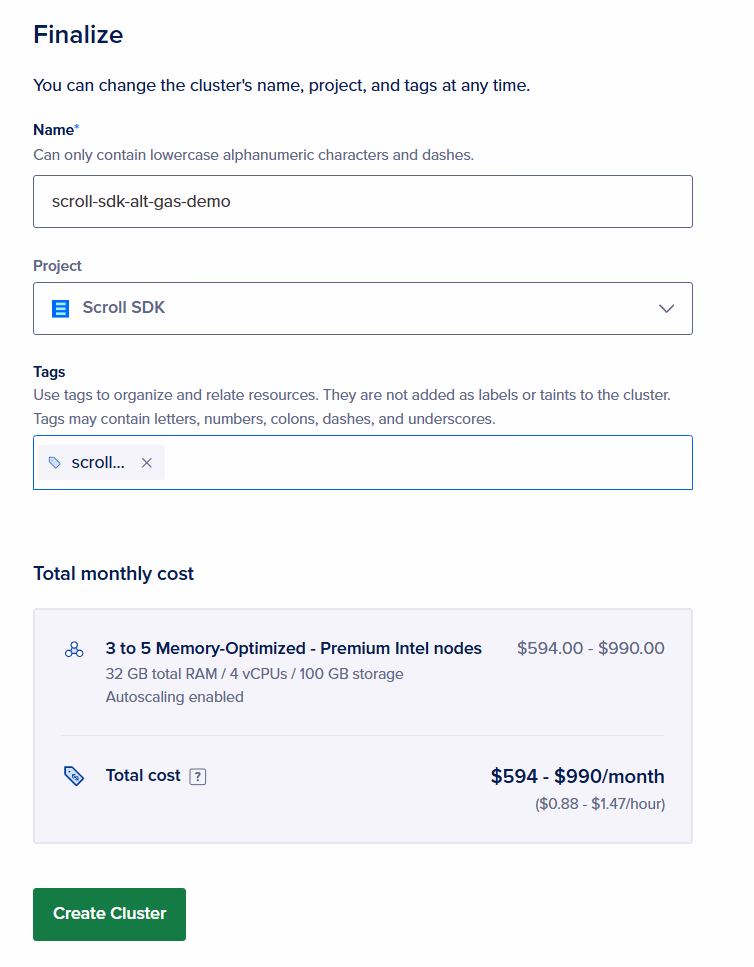Screen dimensions: 754x967
Task: Click the node cluster icon
Action: pos(74,650)
